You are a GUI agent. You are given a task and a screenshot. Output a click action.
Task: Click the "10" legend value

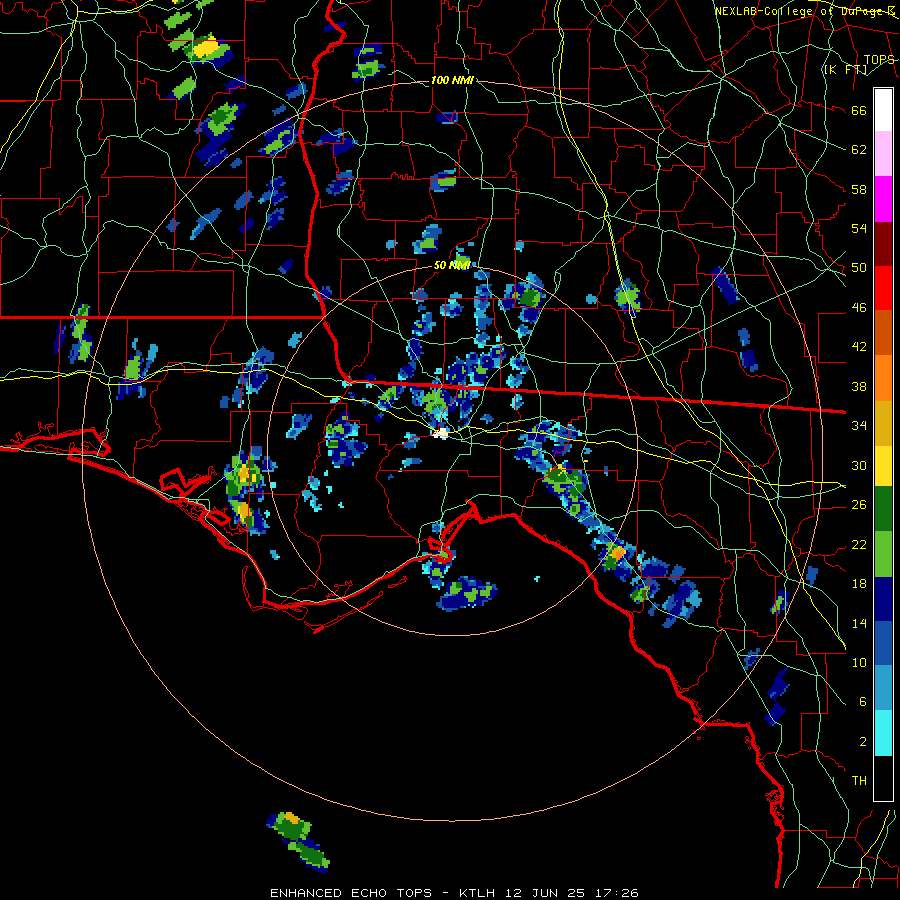[859, 662]
